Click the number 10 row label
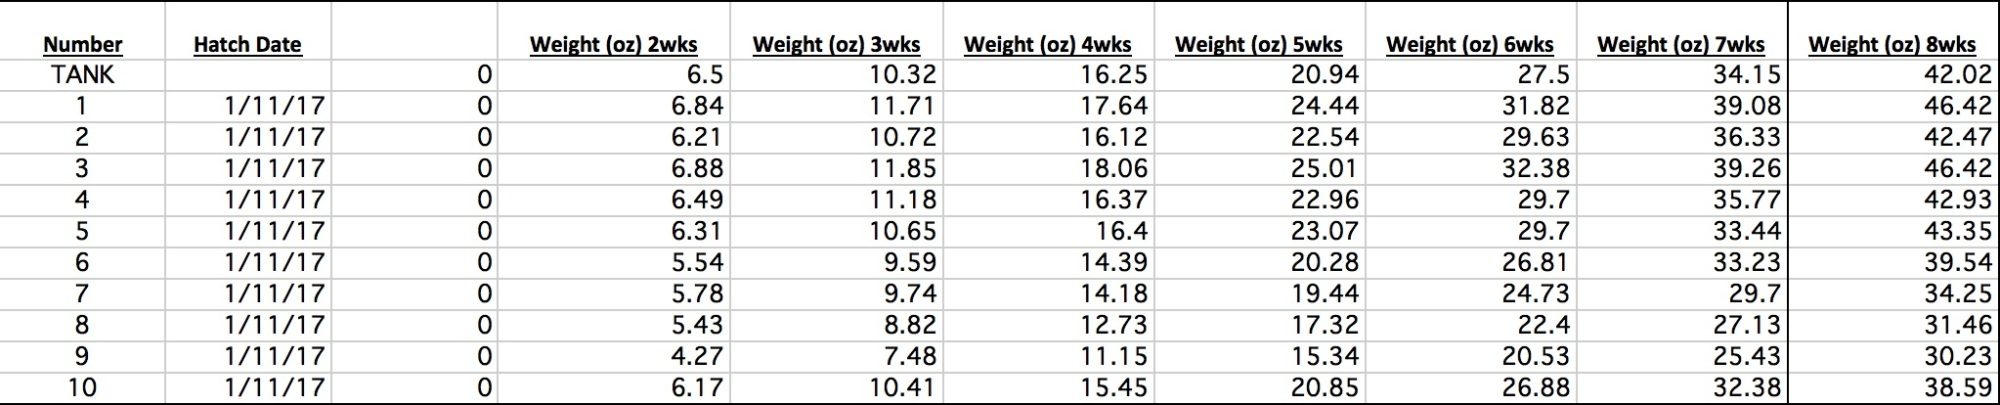The image size is (2000, 405). [x=83, y=387]
